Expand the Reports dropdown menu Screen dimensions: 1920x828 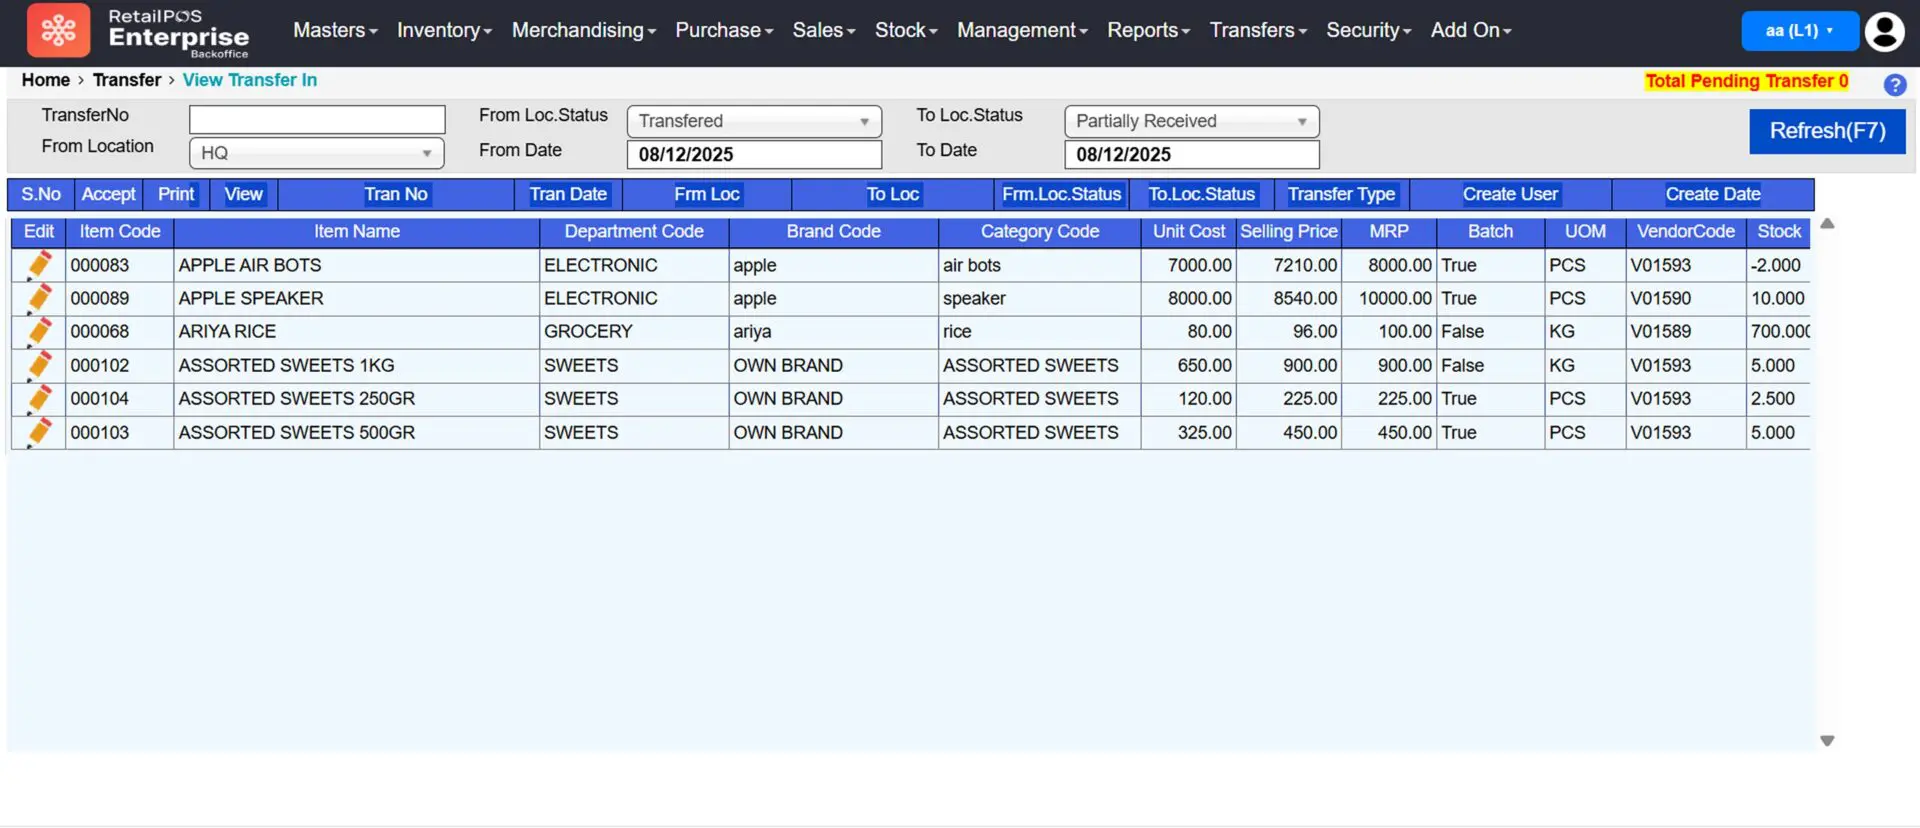(1148, 30)
